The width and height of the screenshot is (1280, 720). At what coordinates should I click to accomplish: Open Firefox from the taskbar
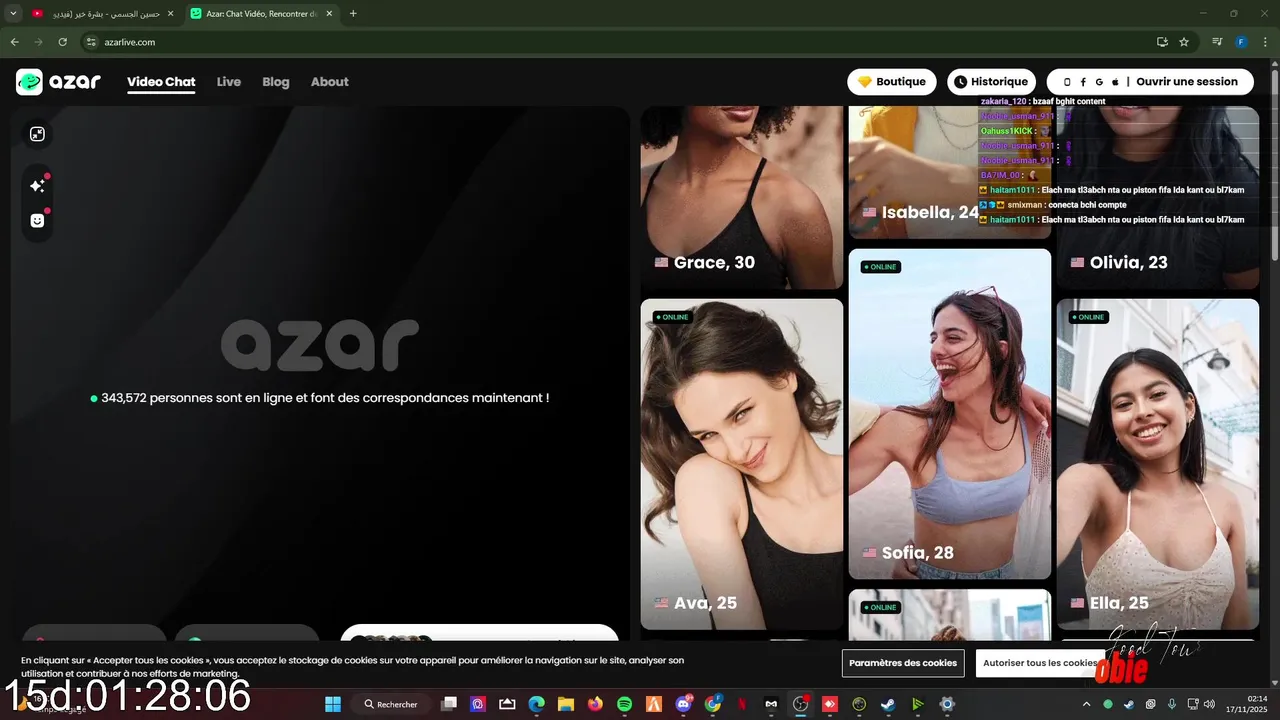click(x=595, y=704)
